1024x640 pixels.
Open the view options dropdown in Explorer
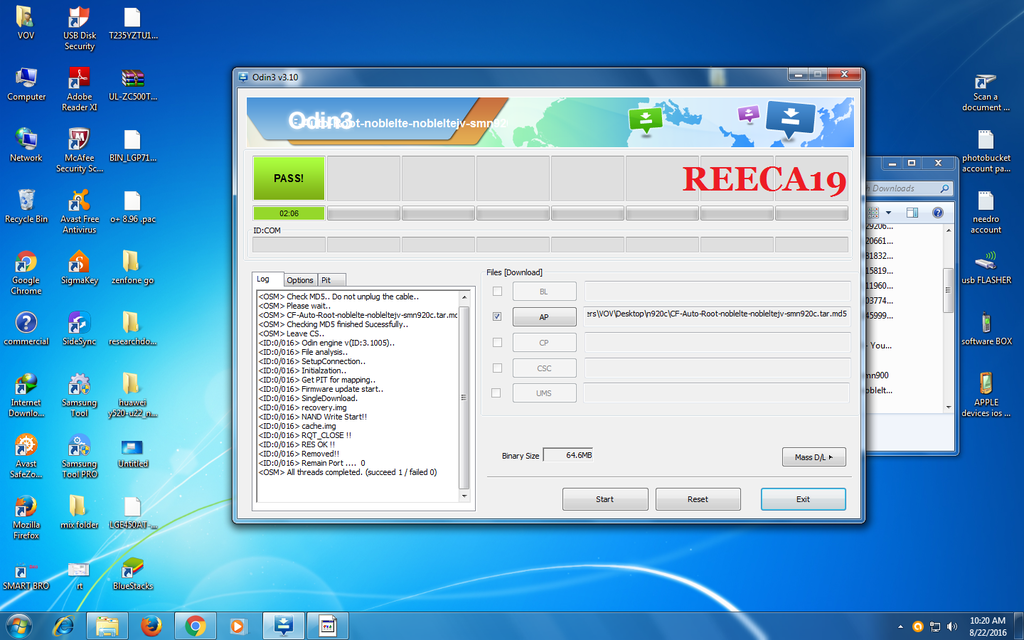[x=887, y=212]
